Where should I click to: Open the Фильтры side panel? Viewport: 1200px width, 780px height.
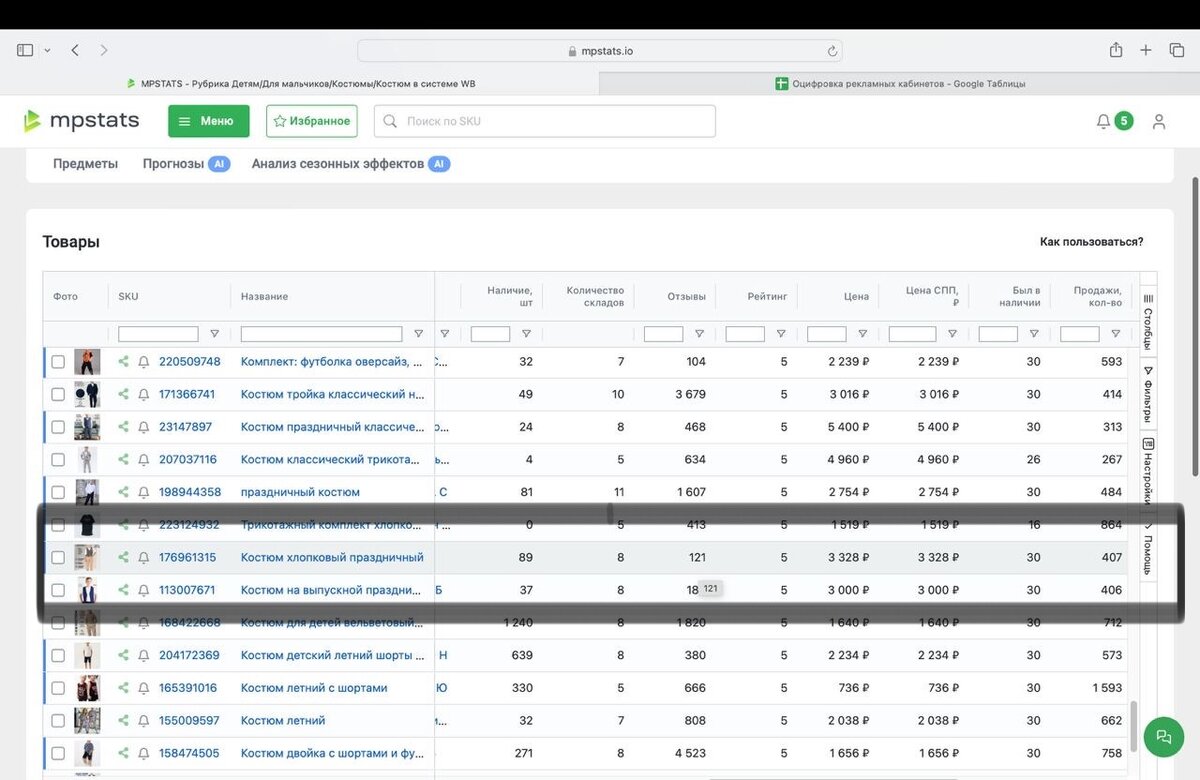tap(1148, 394)
